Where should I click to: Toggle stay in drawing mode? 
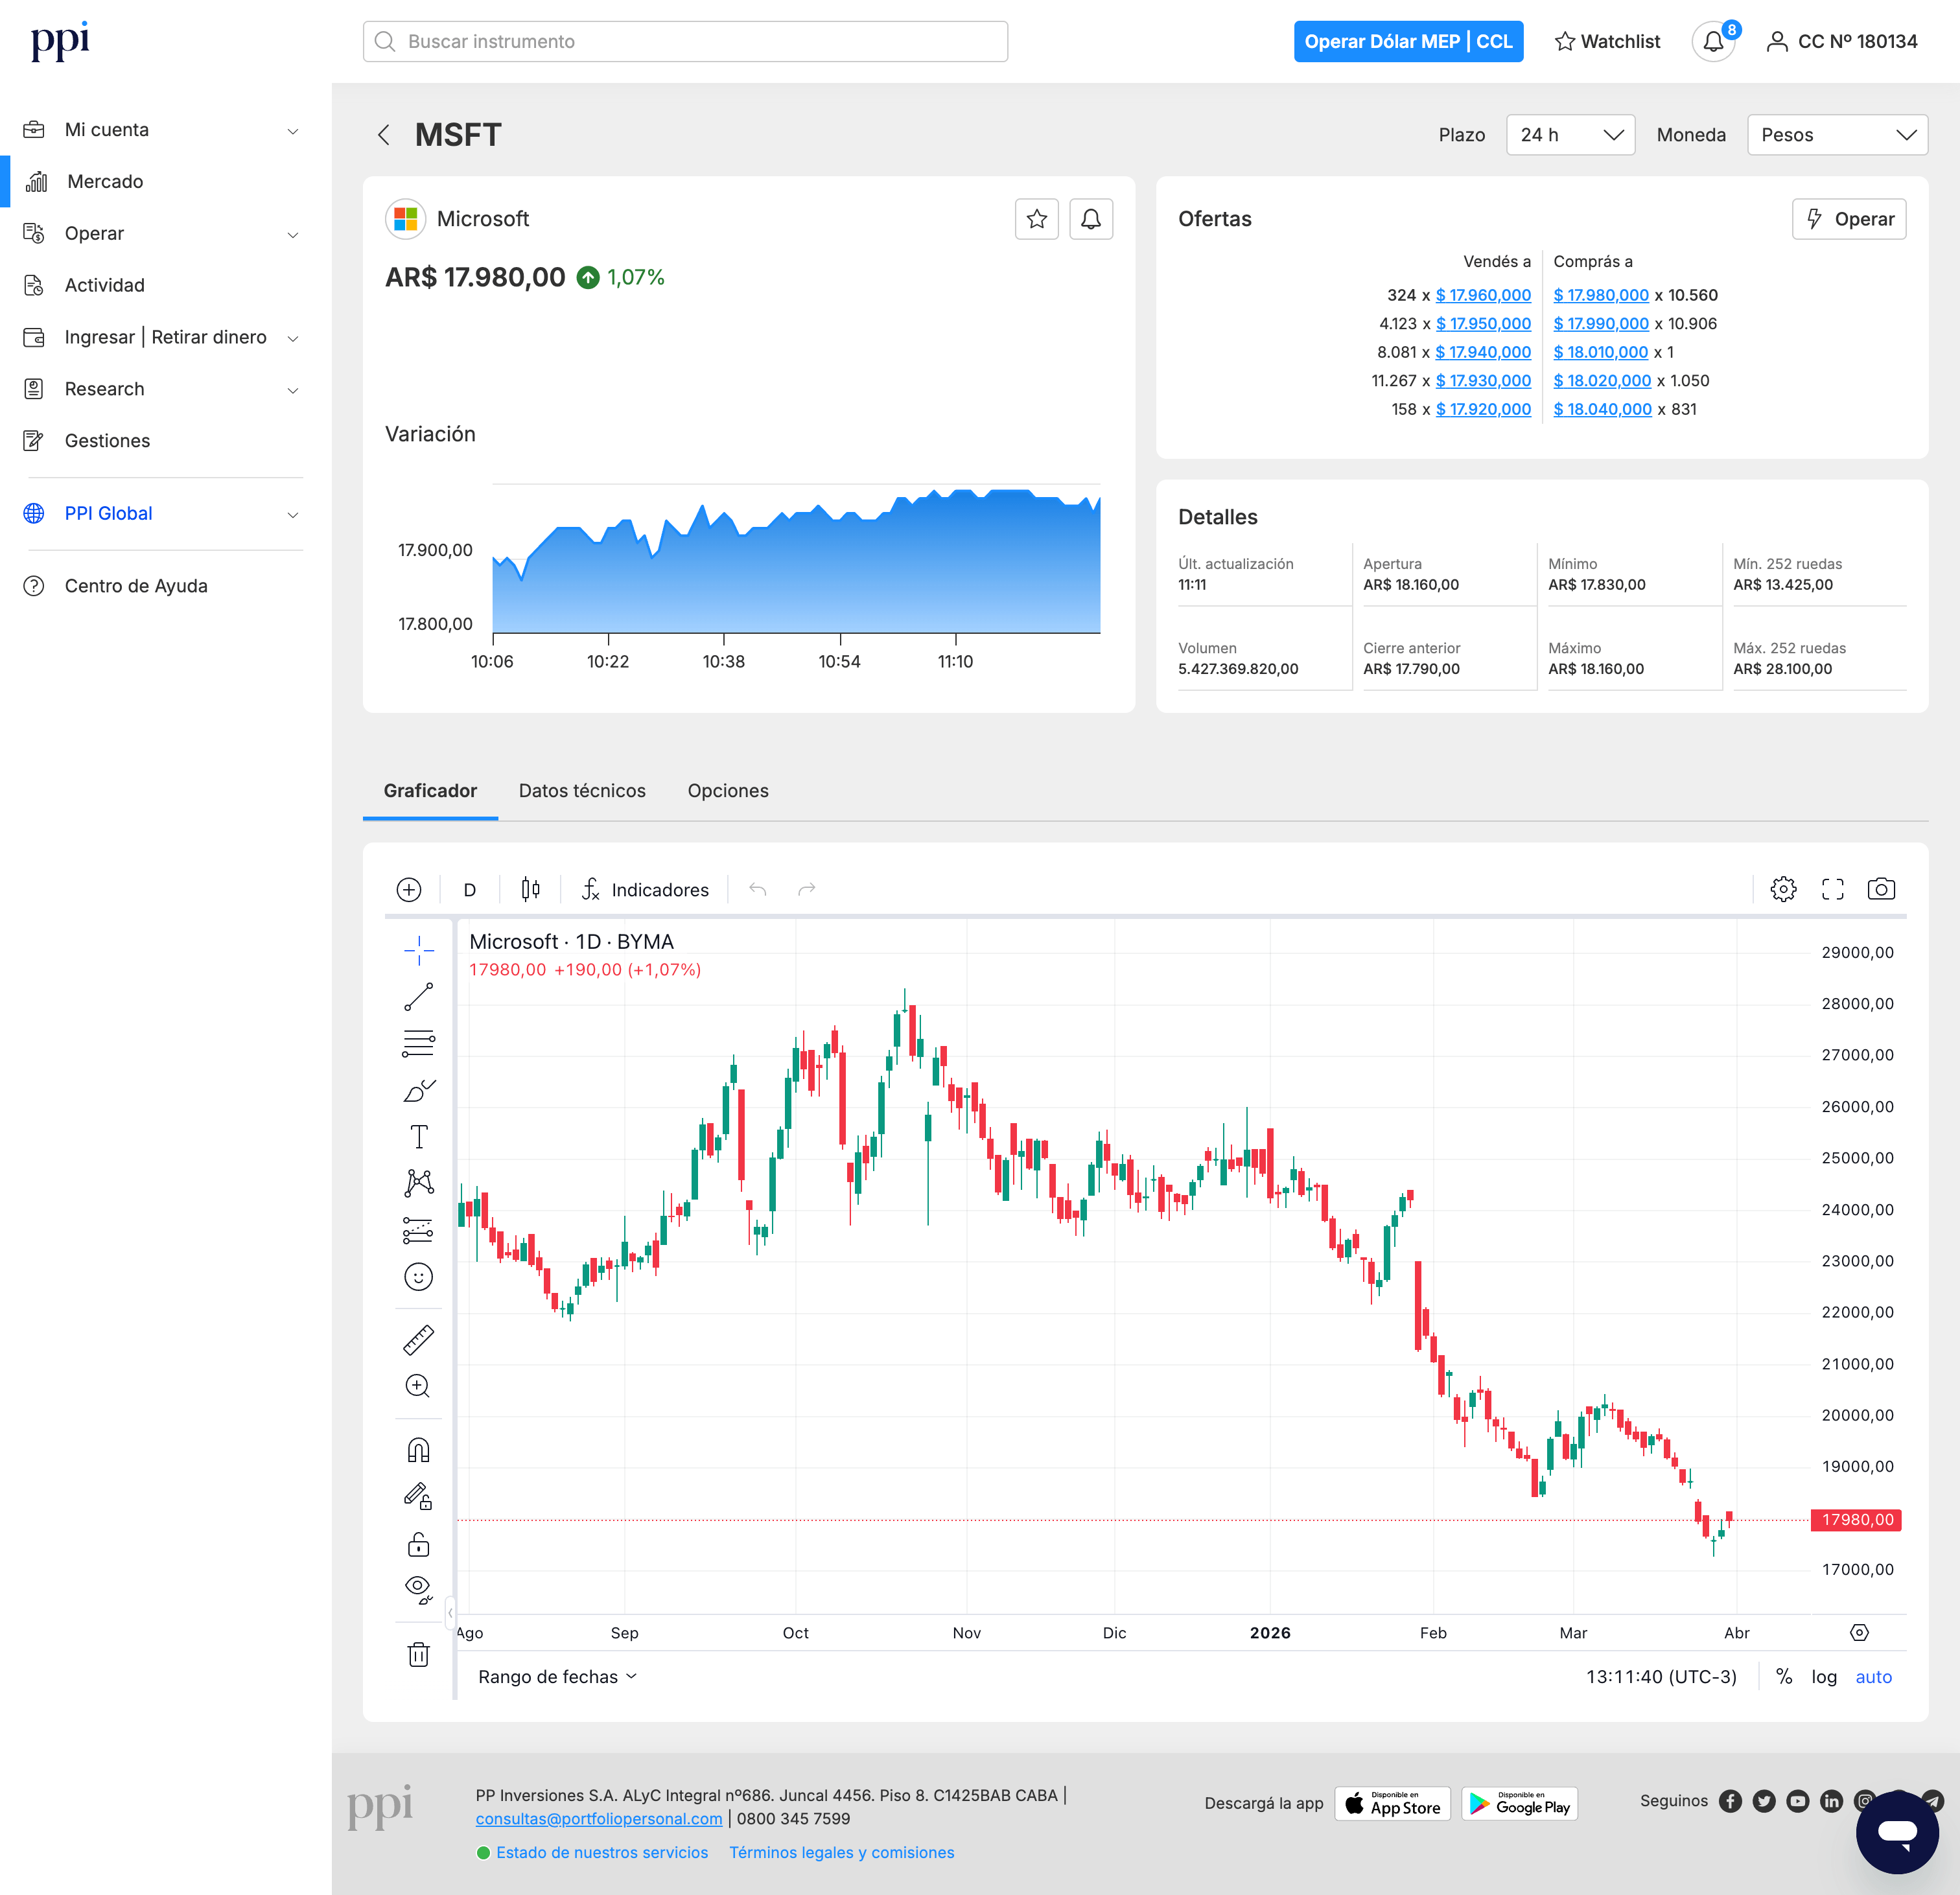coord(418,1496)
